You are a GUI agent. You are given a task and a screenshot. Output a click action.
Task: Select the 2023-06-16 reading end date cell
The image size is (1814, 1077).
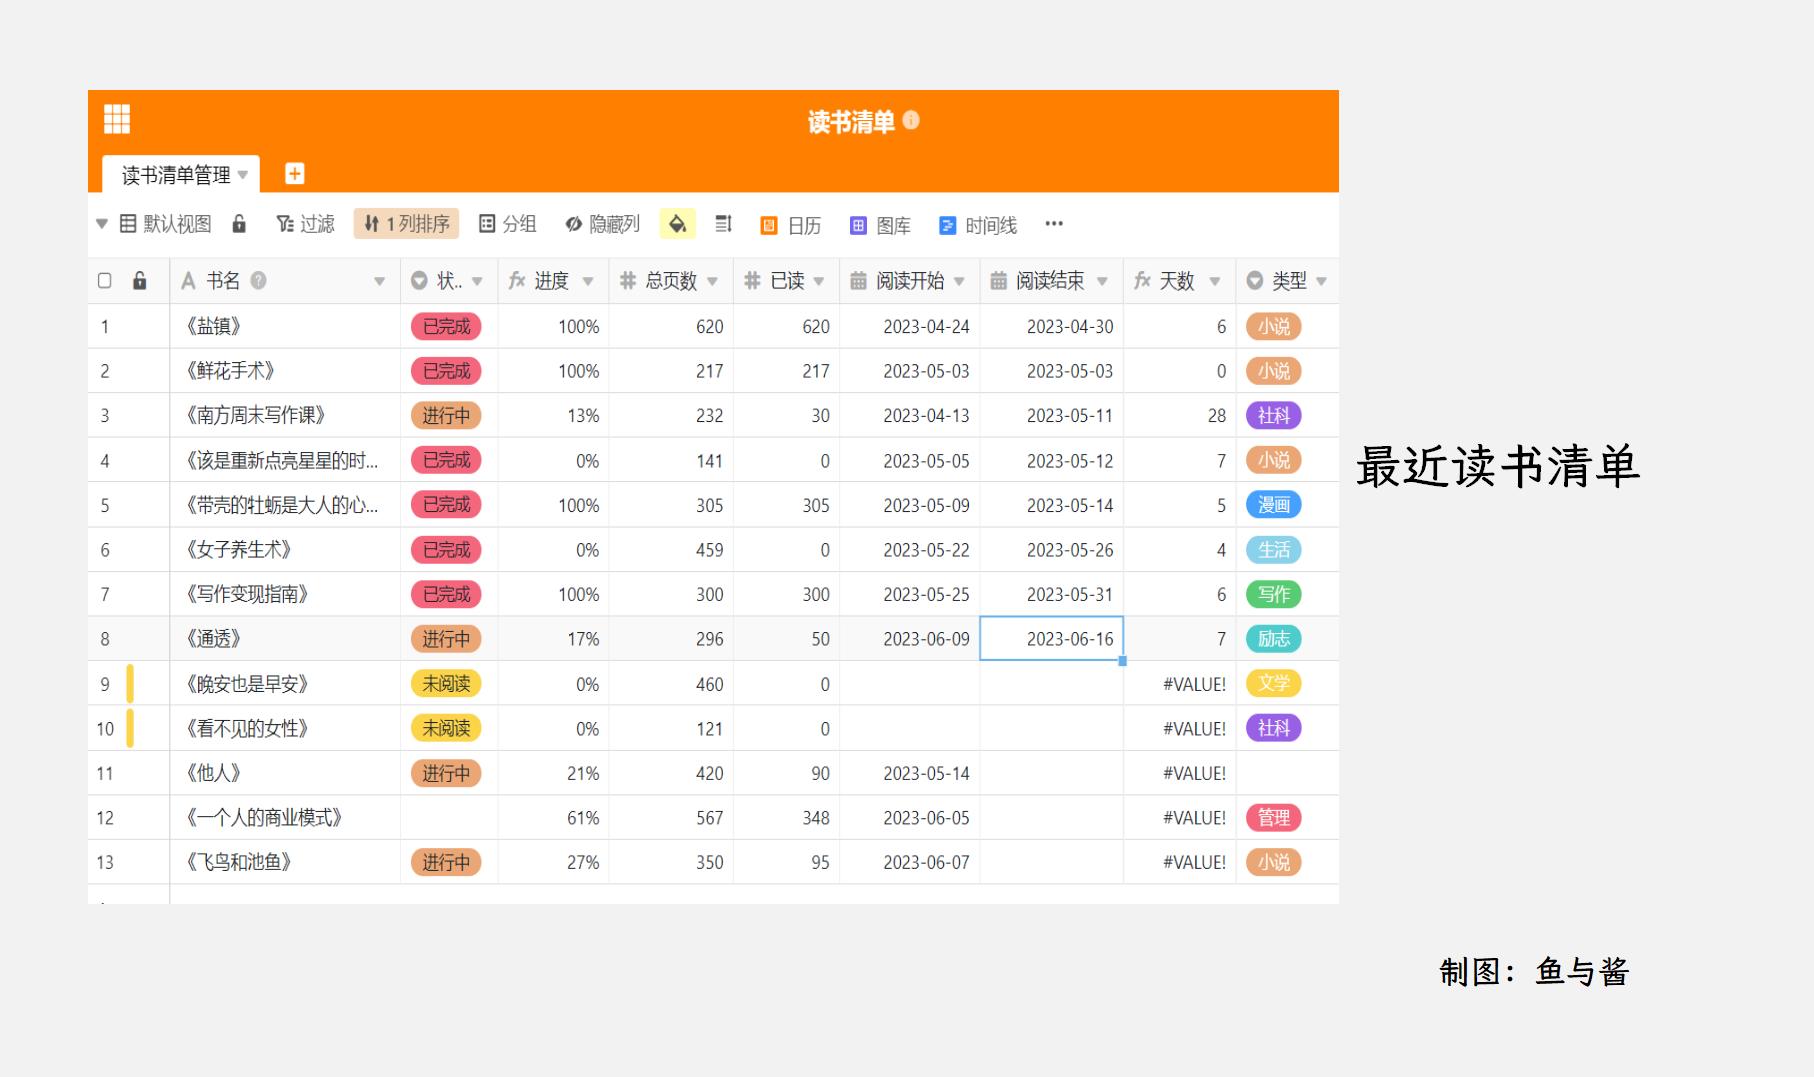1051,638
